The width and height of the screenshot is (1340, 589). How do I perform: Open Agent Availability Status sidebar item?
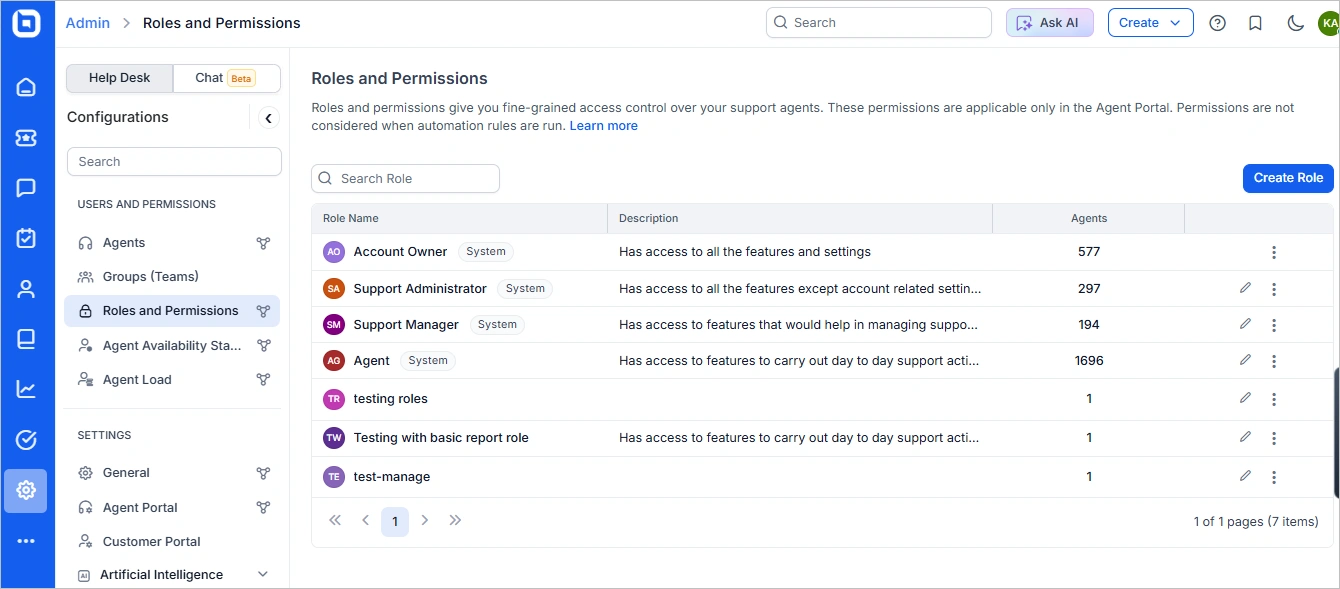[x=172, y=345]
